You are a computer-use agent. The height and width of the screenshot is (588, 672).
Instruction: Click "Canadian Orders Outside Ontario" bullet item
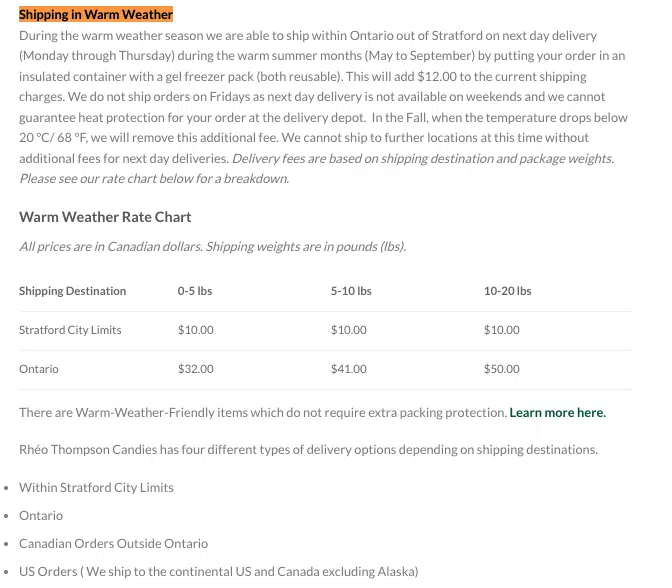pos(113,543)
